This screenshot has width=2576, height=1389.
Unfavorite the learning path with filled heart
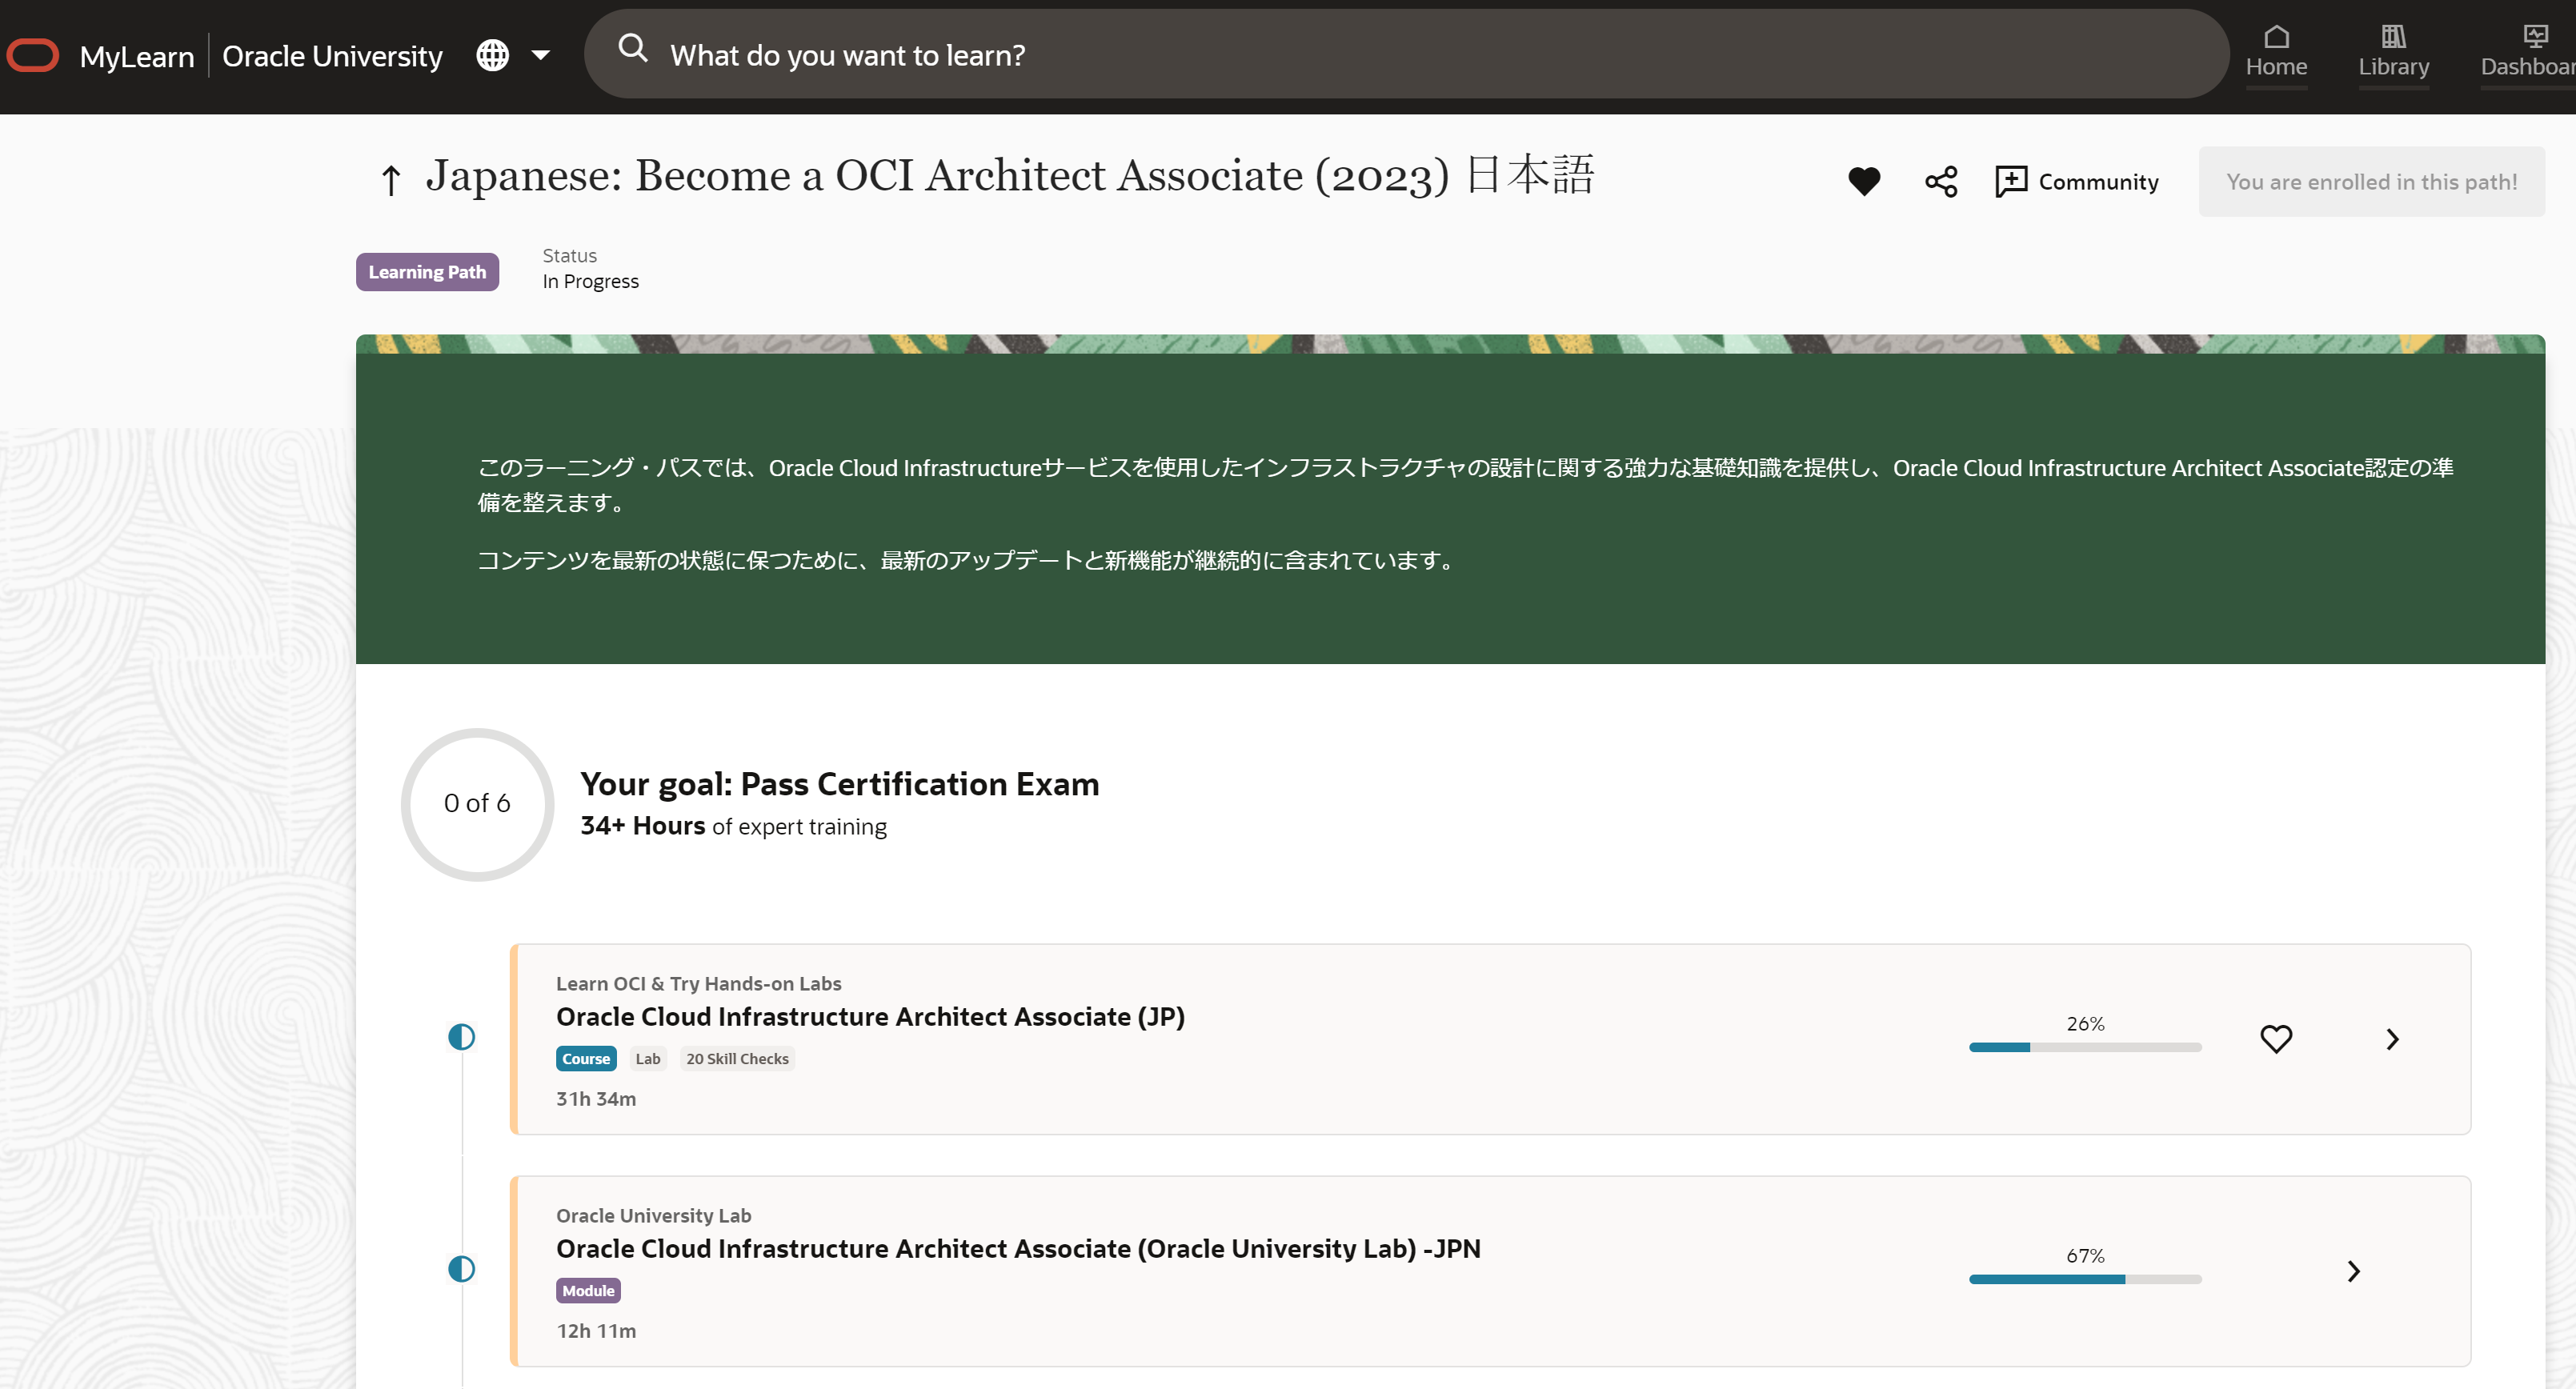tap(1864, 182)
